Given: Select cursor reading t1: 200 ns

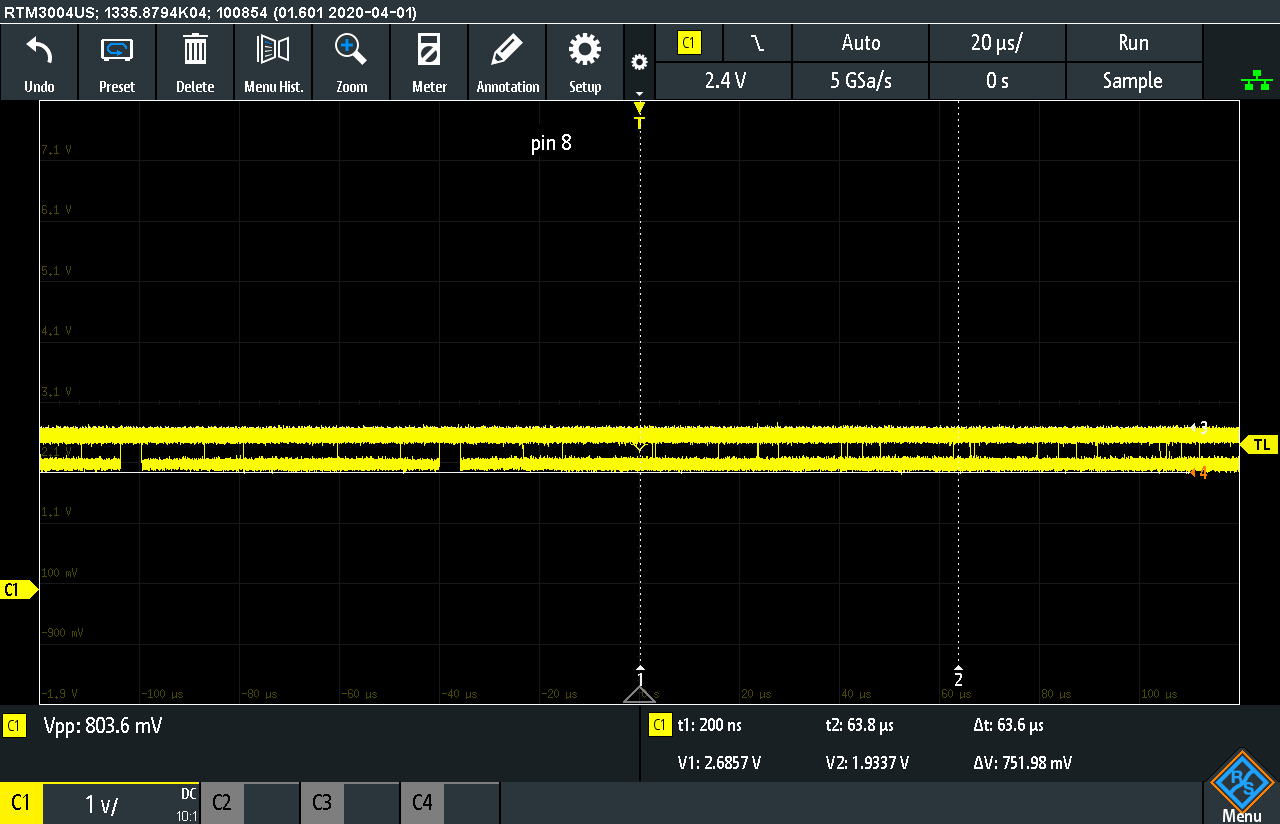Looking at the screenshot, I should [709, 725].
